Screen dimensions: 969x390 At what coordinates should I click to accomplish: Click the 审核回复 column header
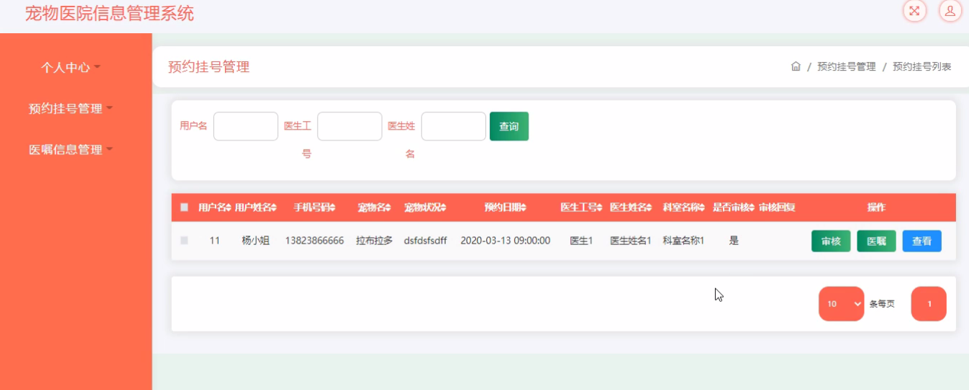(777, 208)
